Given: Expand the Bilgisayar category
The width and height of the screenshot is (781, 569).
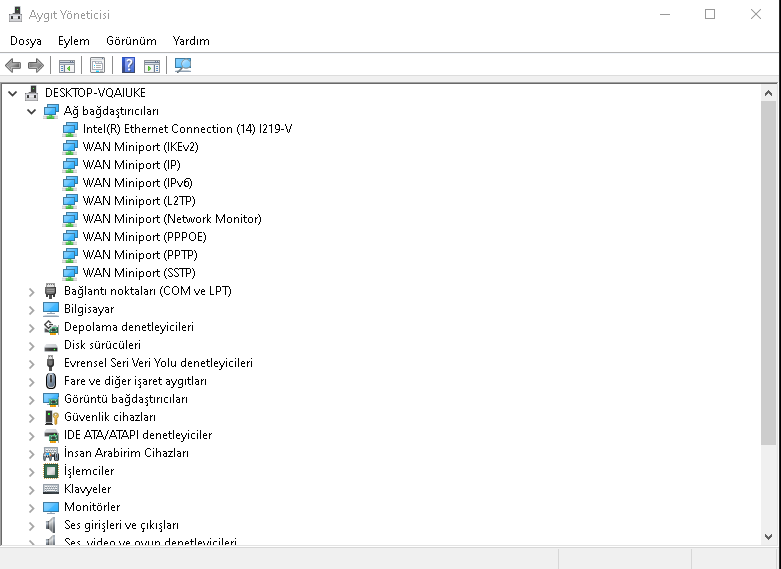Looking at the screenshot, I should (31, 309).
